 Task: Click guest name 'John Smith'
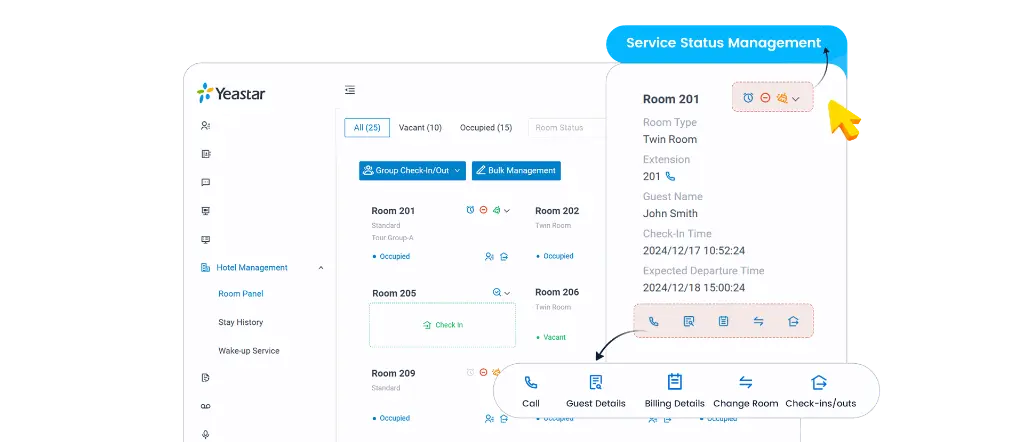[670, 213]
